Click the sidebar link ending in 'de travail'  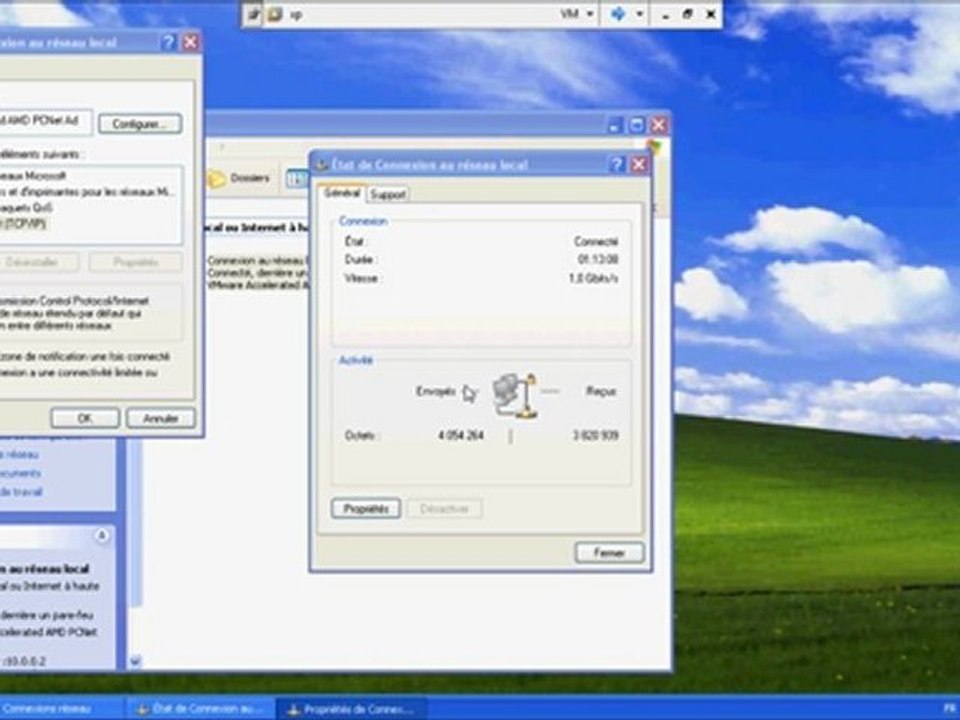21,492
